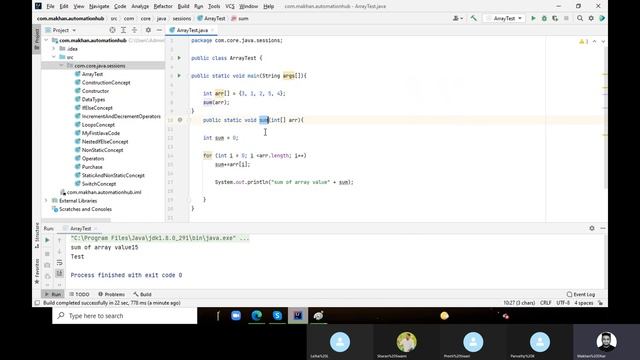Click UTF-8 encoding in status bar
Screen dimensions: 640x360
[x=563, y=303]
